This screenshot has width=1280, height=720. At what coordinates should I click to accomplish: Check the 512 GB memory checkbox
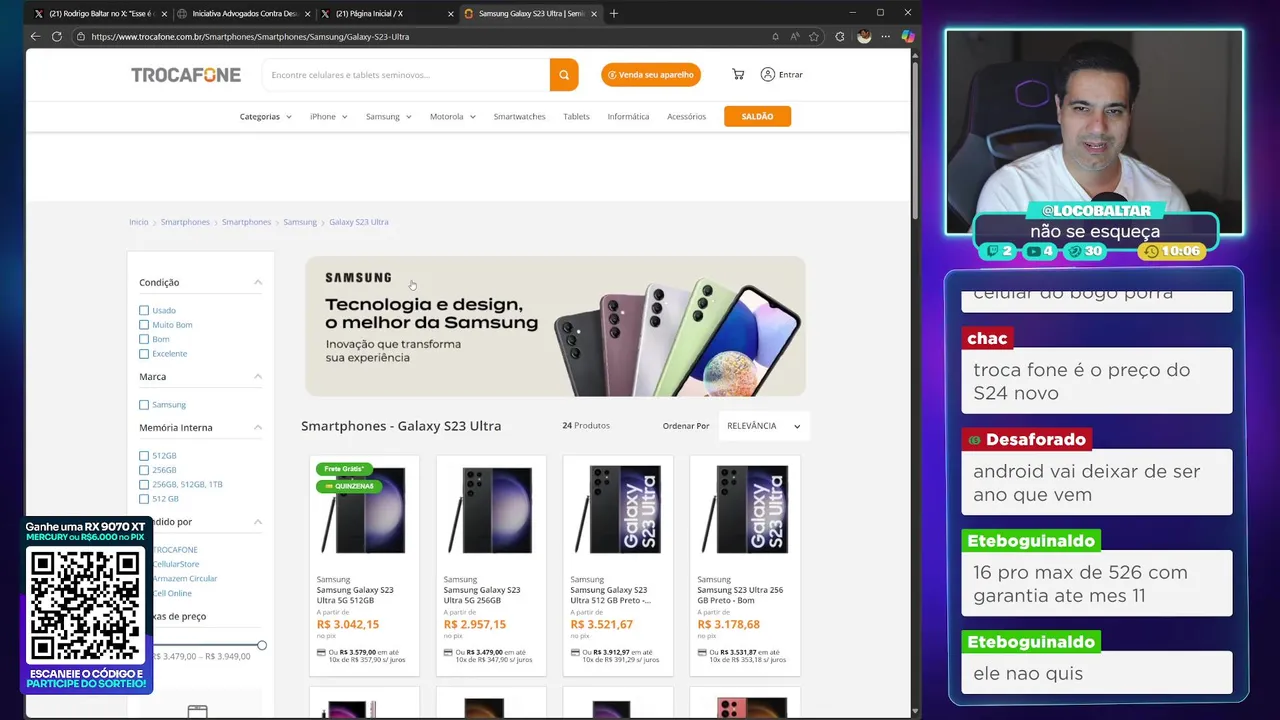pos(144,499)
